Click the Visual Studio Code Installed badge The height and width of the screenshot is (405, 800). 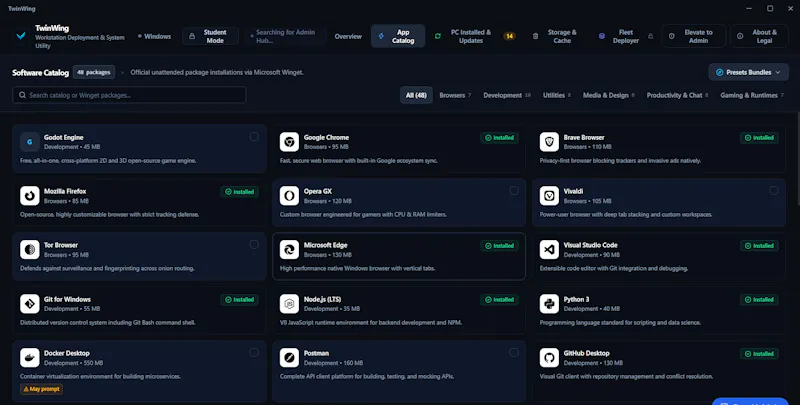point(759,246)
